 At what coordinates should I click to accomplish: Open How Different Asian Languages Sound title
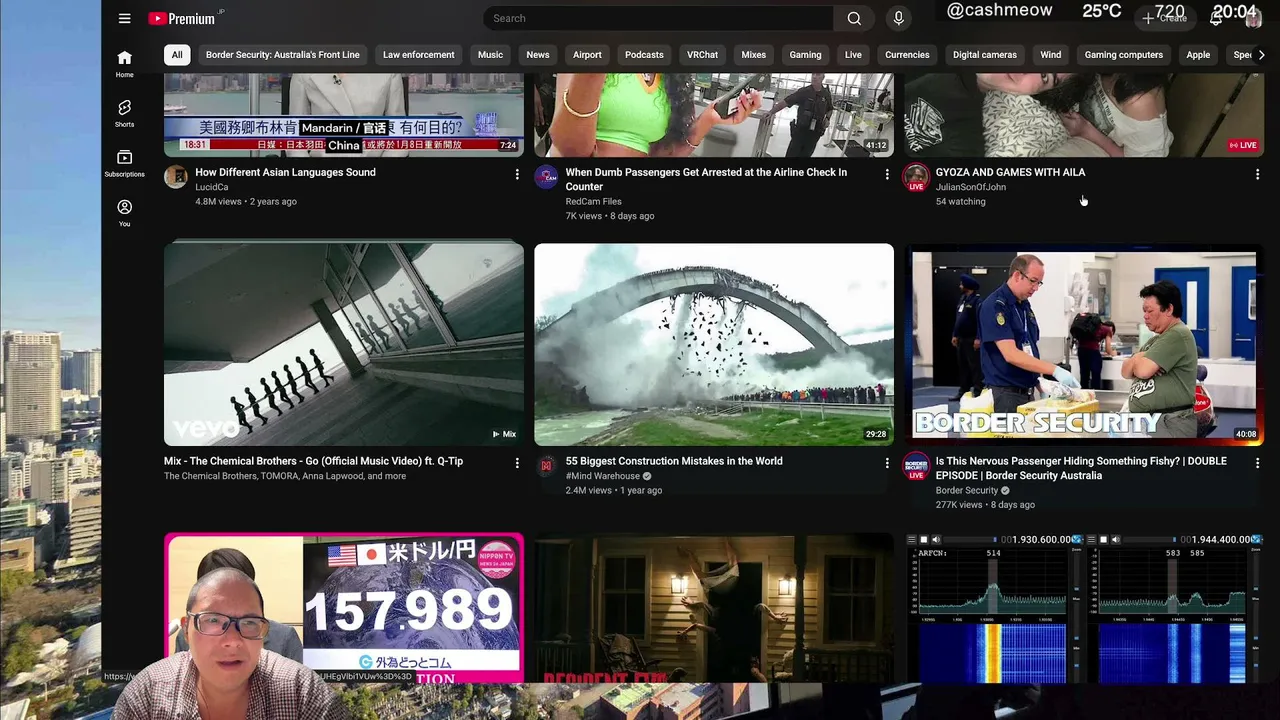coord(285,172)
